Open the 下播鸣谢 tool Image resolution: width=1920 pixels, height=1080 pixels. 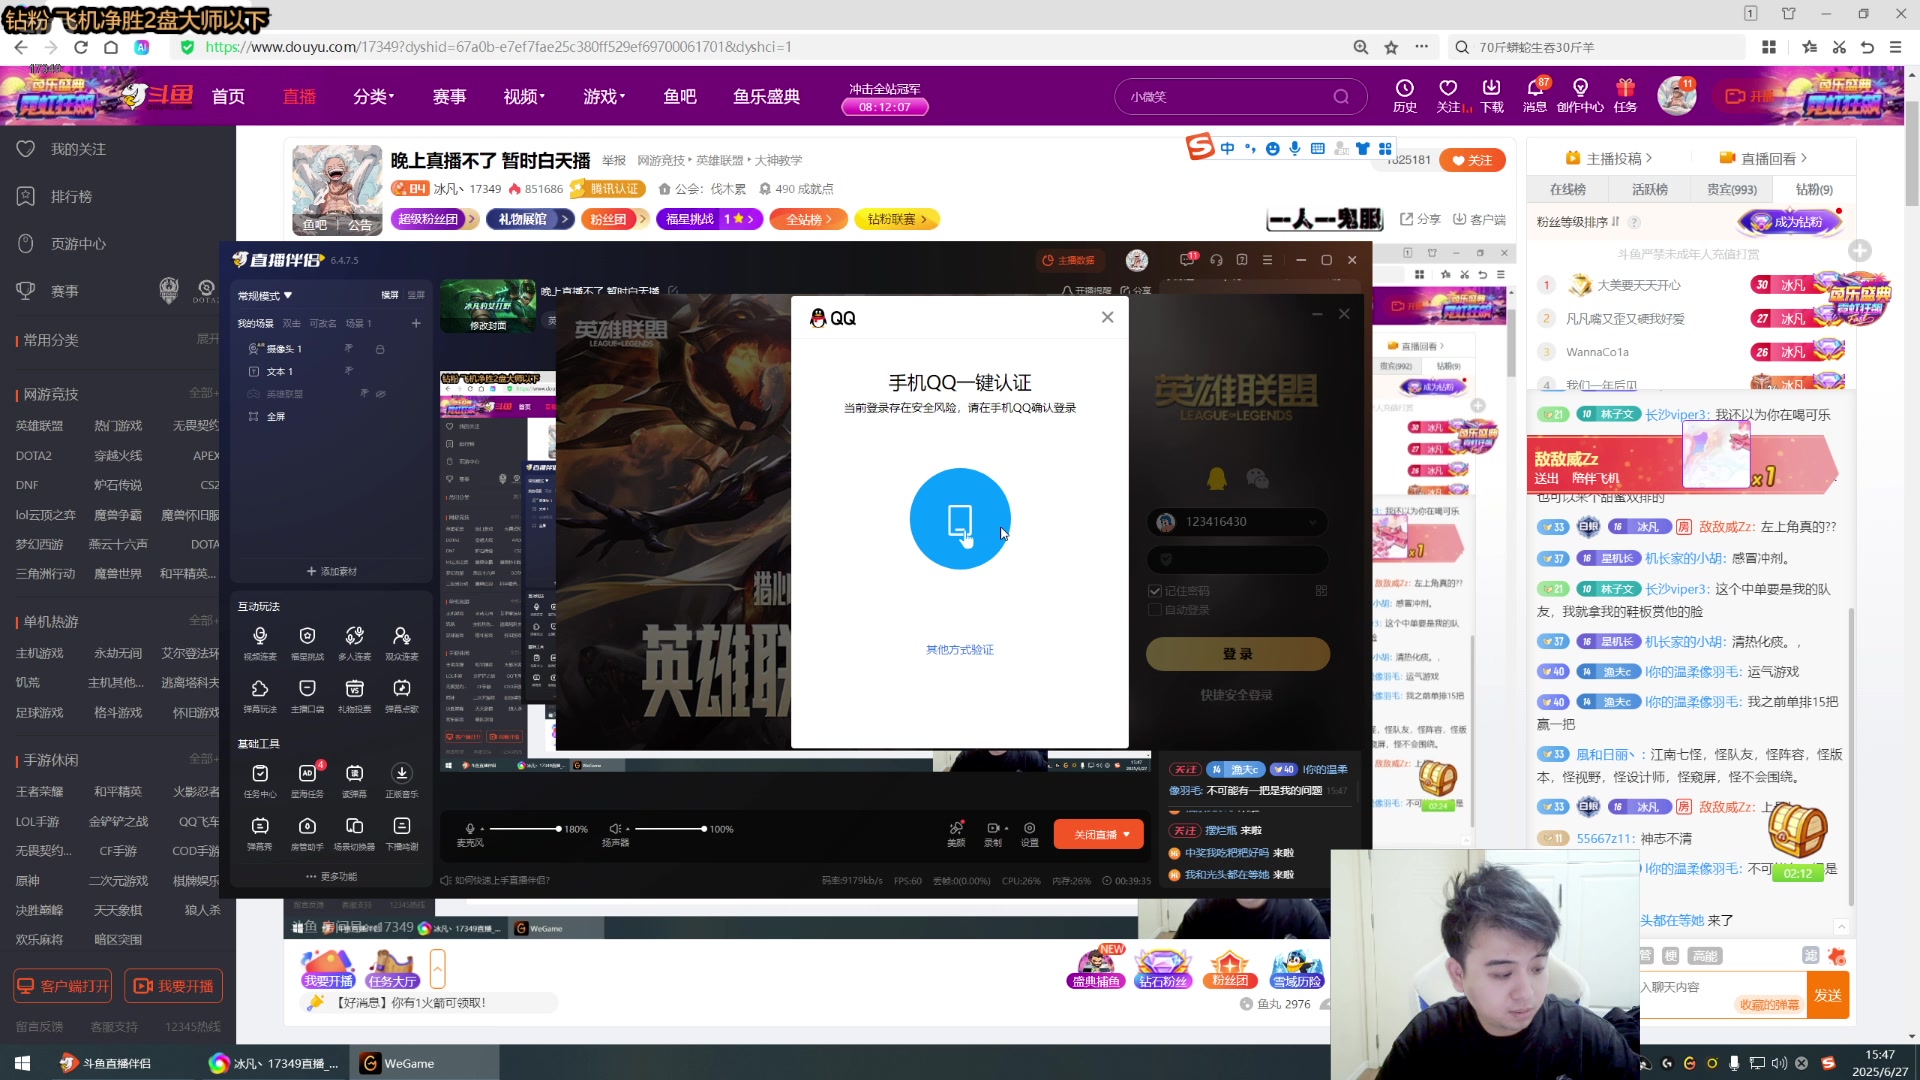(x=401, y=833)
